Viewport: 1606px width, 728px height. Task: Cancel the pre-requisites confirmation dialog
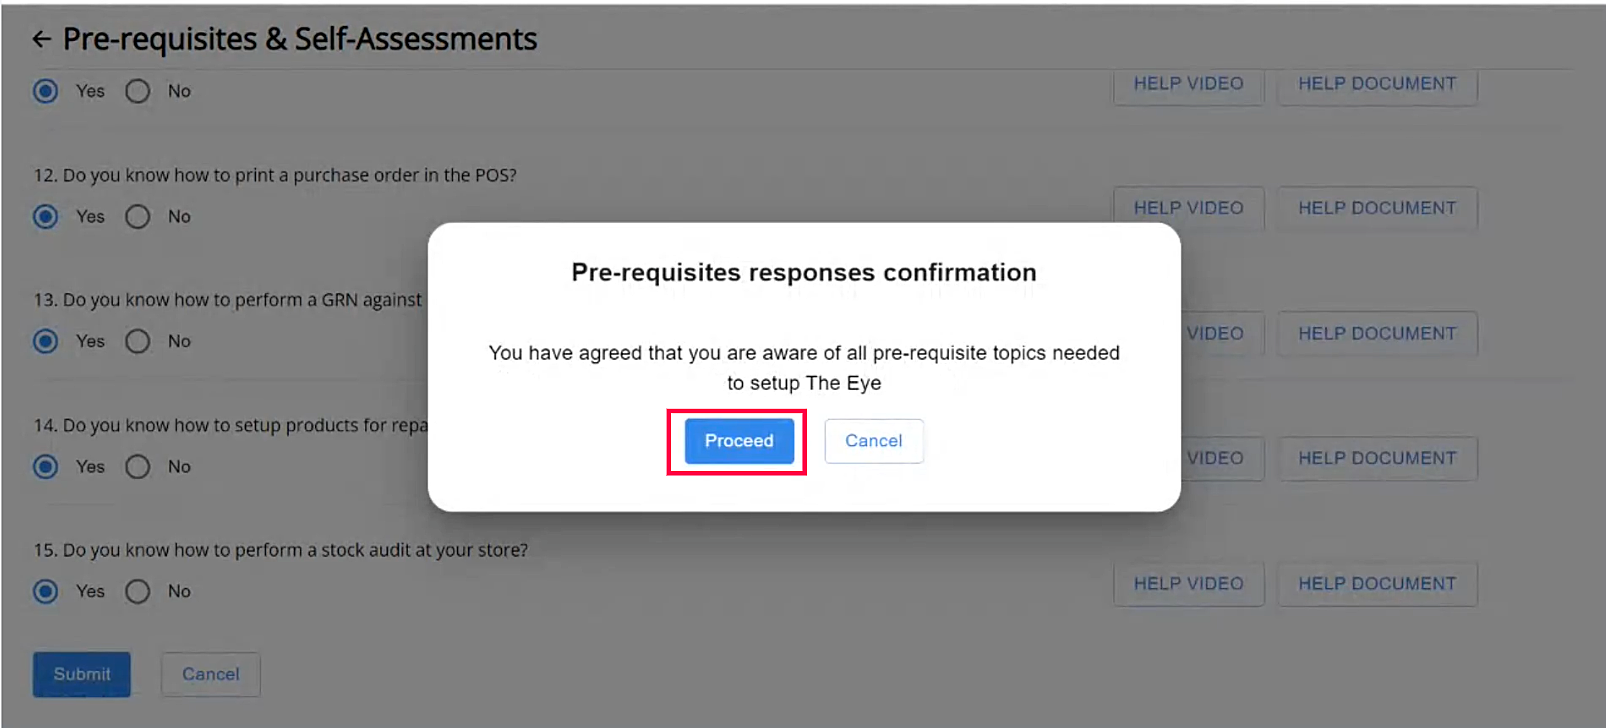[x=873, y=441]
